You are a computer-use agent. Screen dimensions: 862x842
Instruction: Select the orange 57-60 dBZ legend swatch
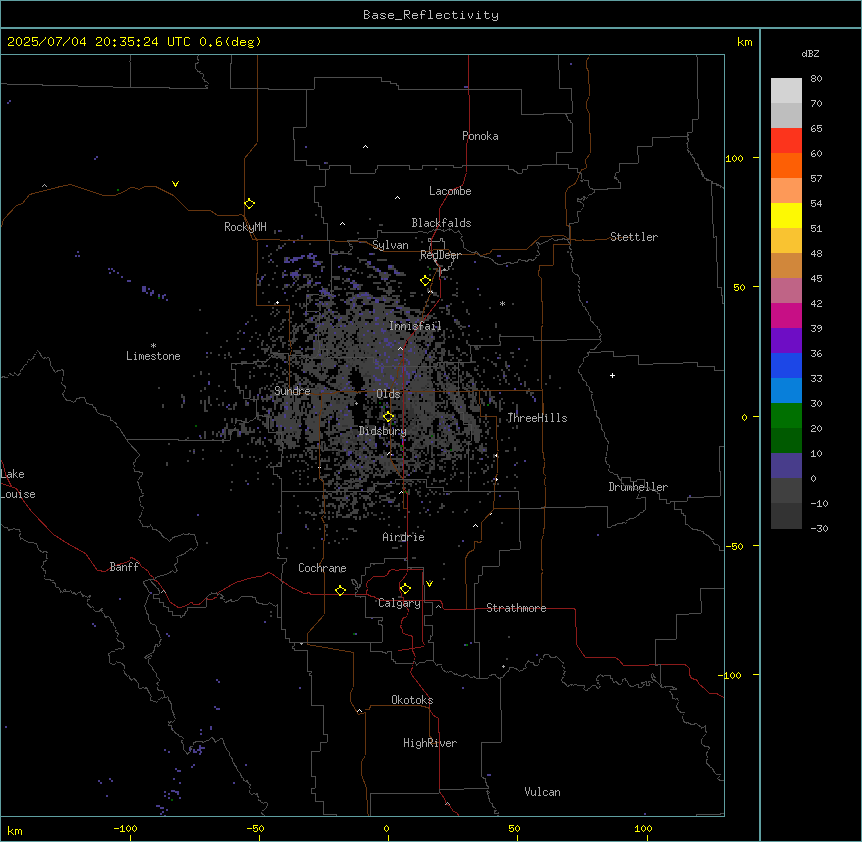click(786, 166)
